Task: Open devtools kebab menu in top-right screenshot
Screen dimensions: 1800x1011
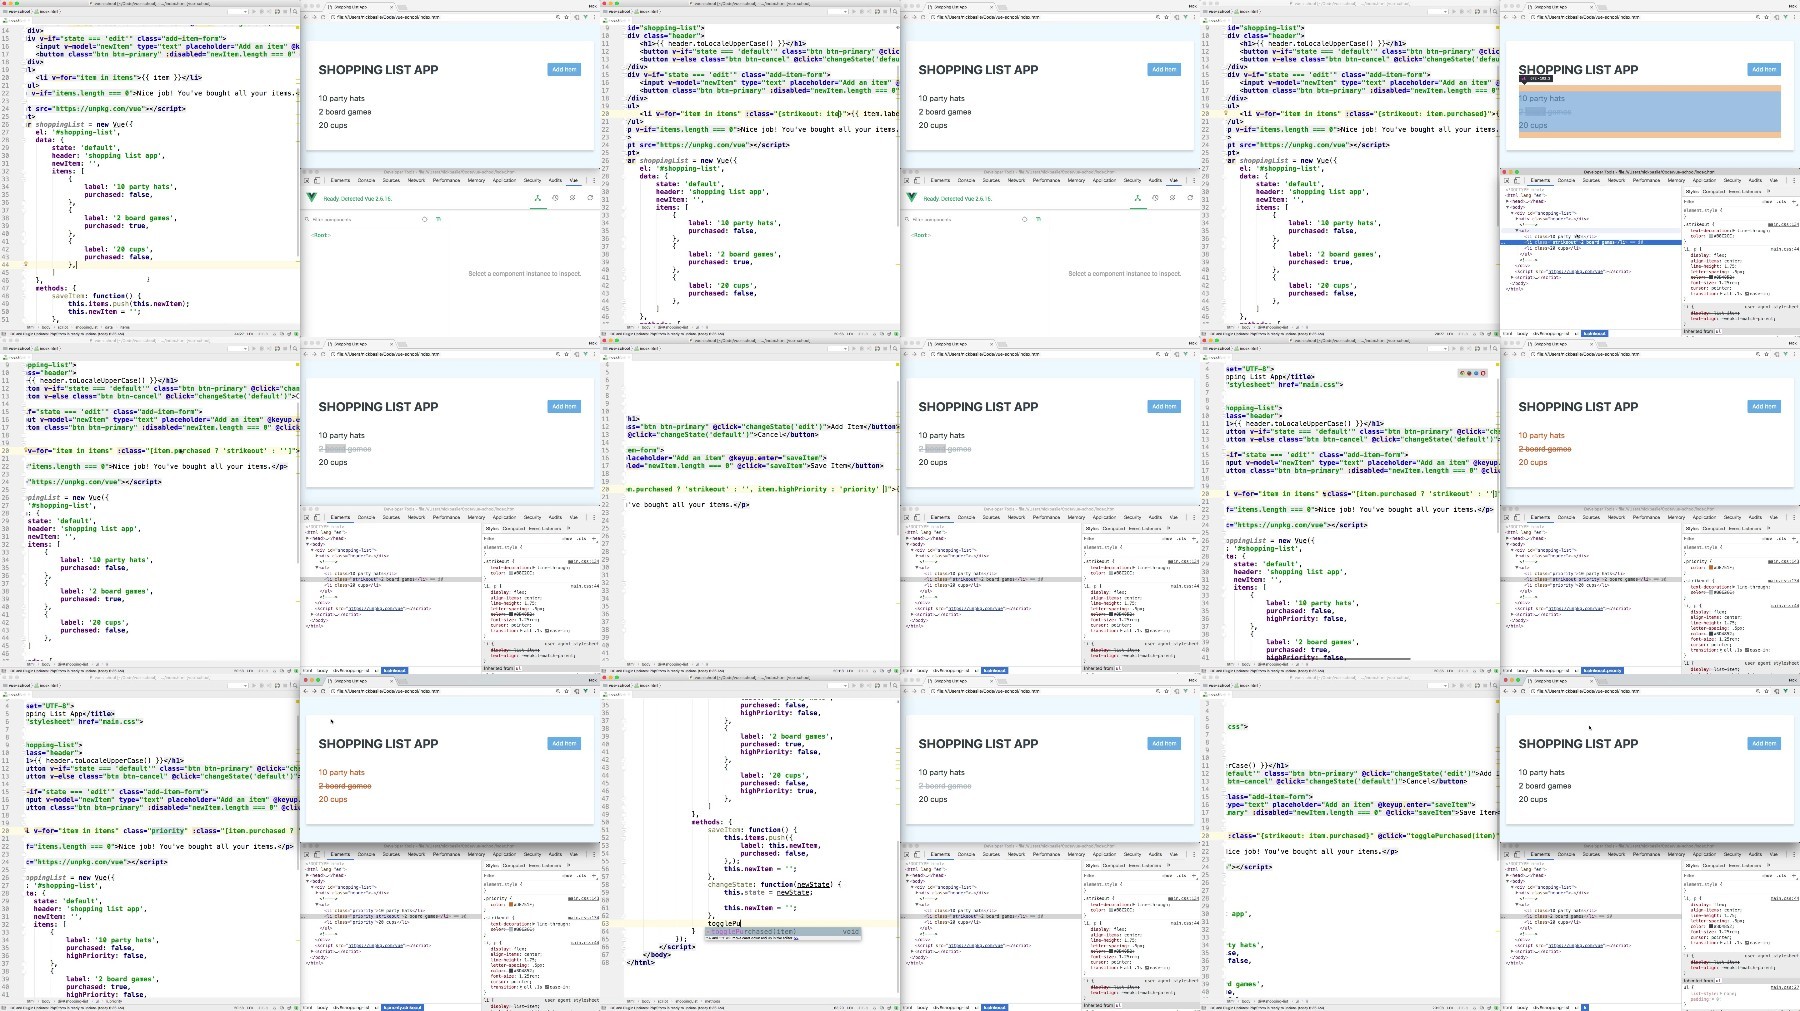Action: click(1794, 180)
